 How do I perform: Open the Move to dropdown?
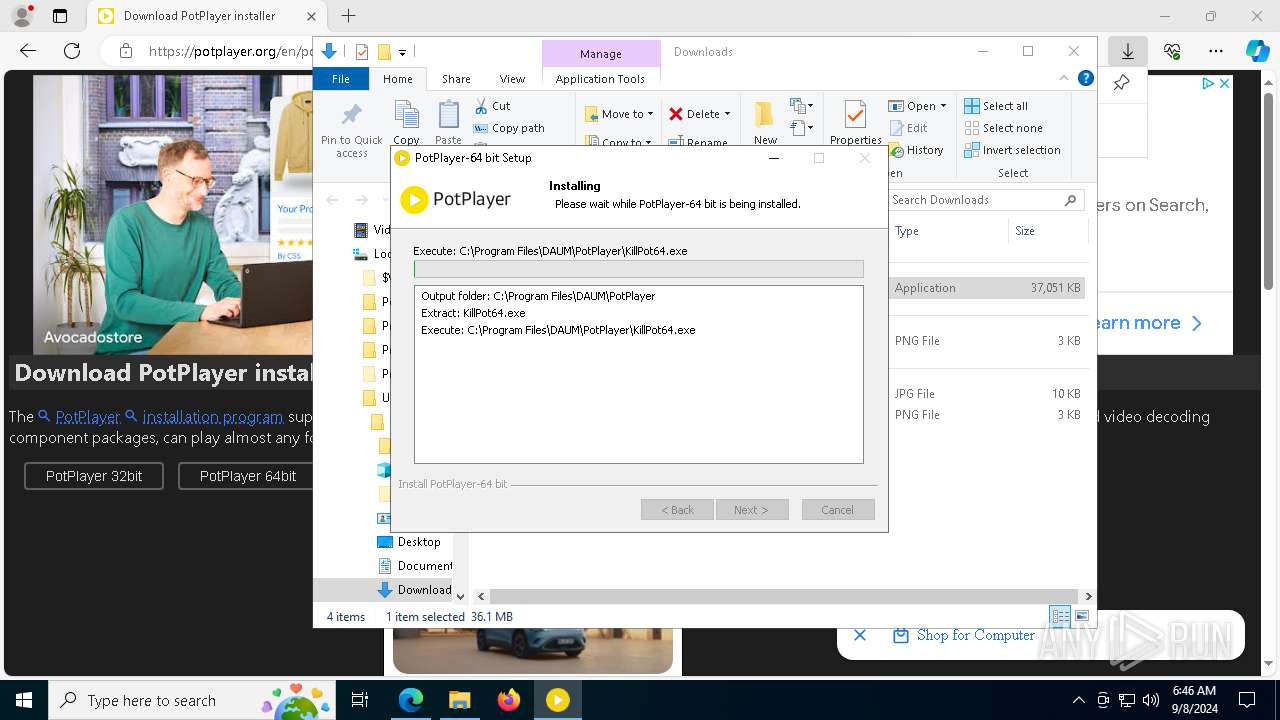[x=619, y=114]
